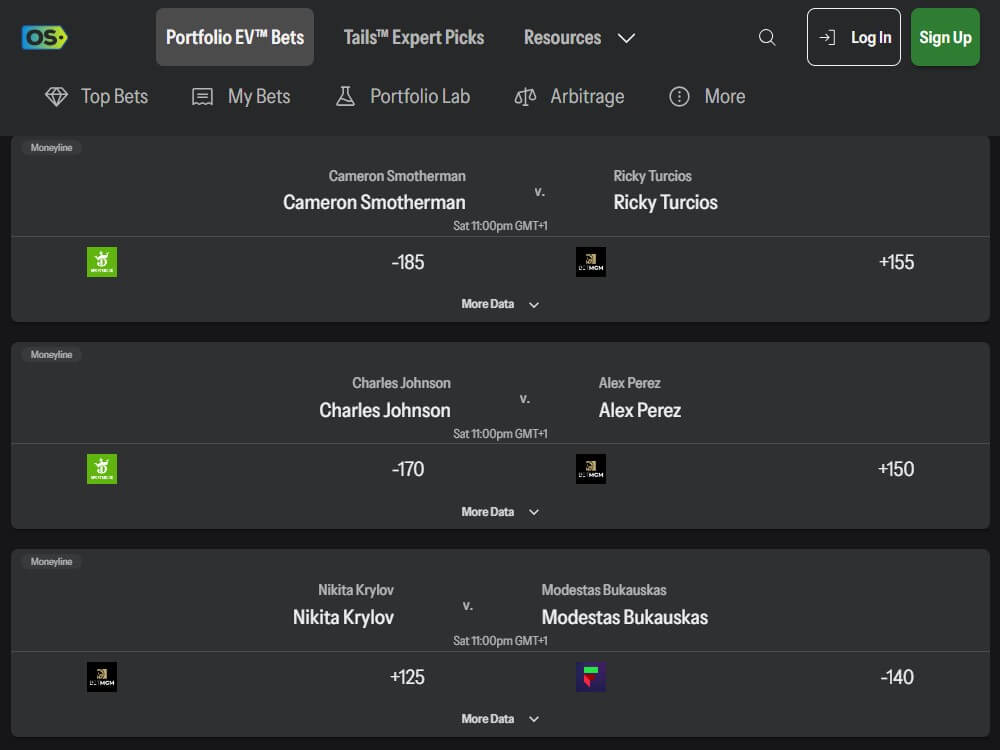The width and height of the screenshot is (1000, 750).
Task: Expand More Data for Cameron Smotherman matchup
Action: click(500, 304)
